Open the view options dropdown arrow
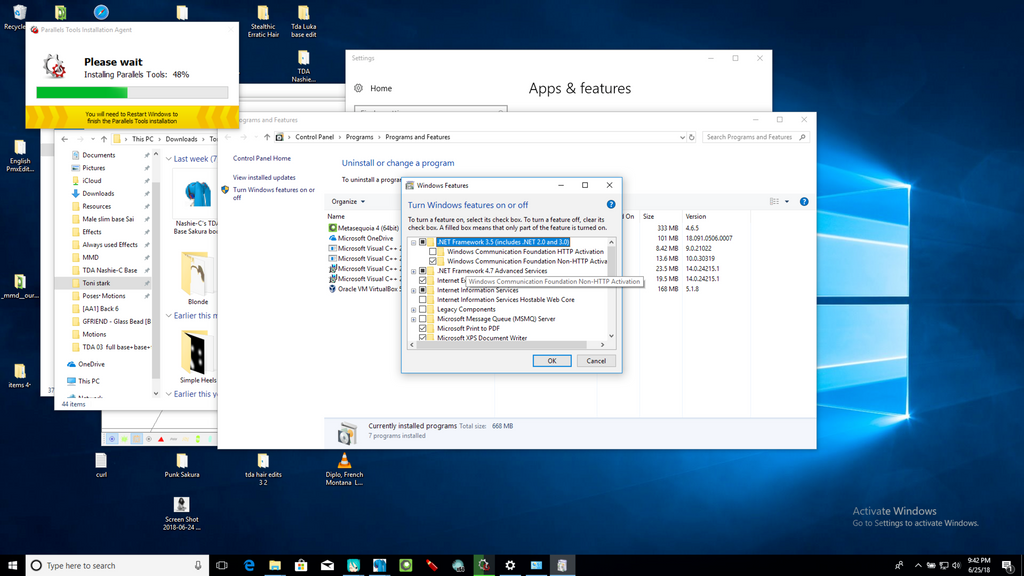Image resolution: width=1024 pixels, height=576 pixels. (787, 202)
